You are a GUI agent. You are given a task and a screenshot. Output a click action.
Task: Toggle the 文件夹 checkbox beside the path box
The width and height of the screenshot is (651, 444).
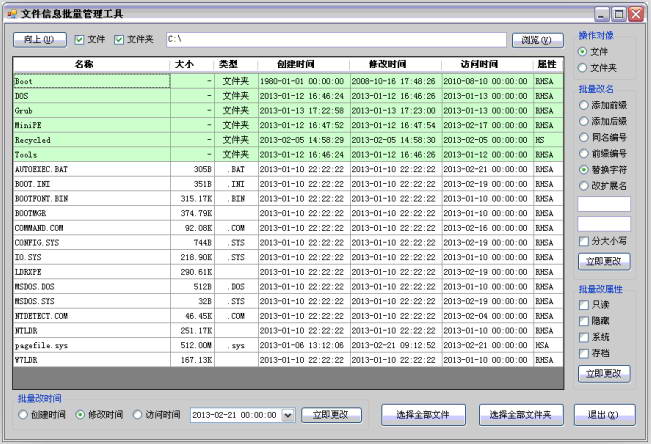tap(119, 39)
